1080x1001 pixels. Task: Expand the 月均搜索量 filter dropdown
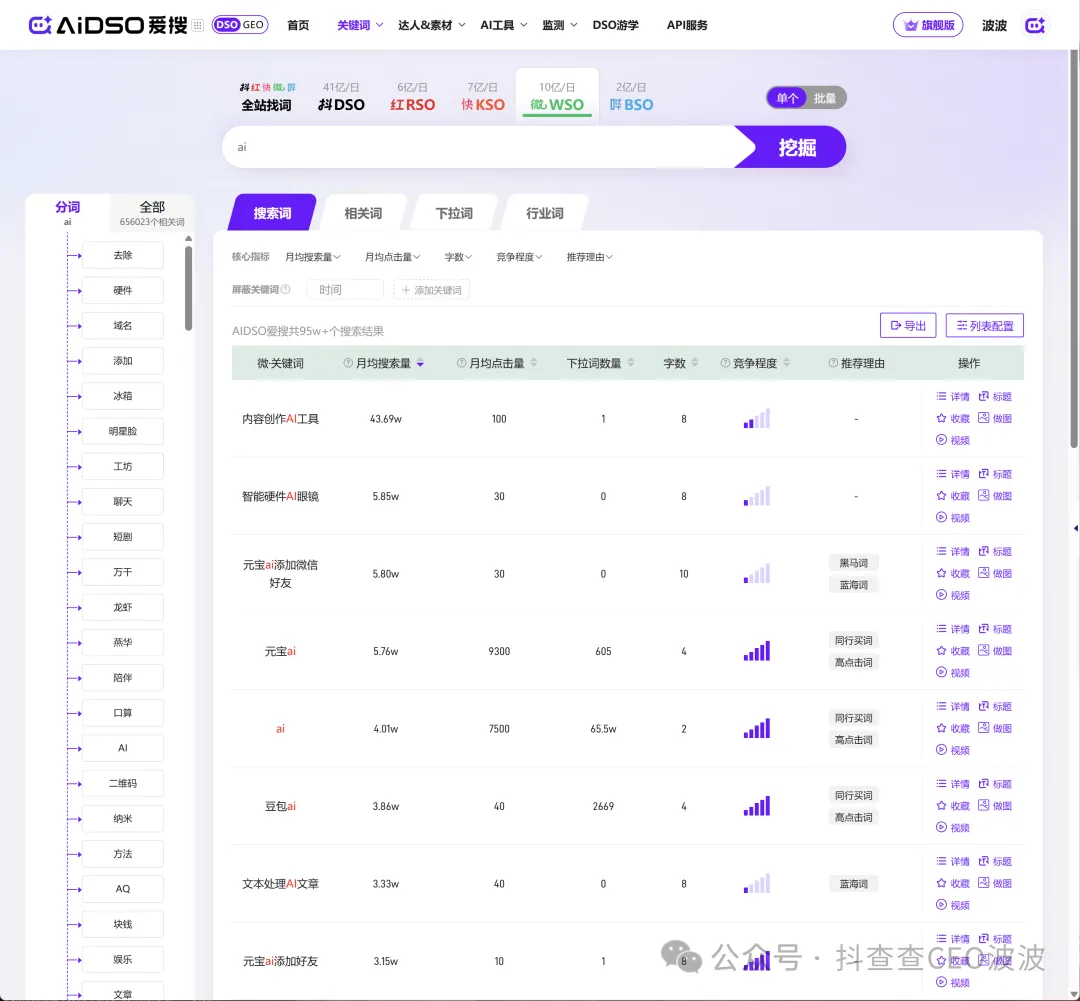coord(313,257)
